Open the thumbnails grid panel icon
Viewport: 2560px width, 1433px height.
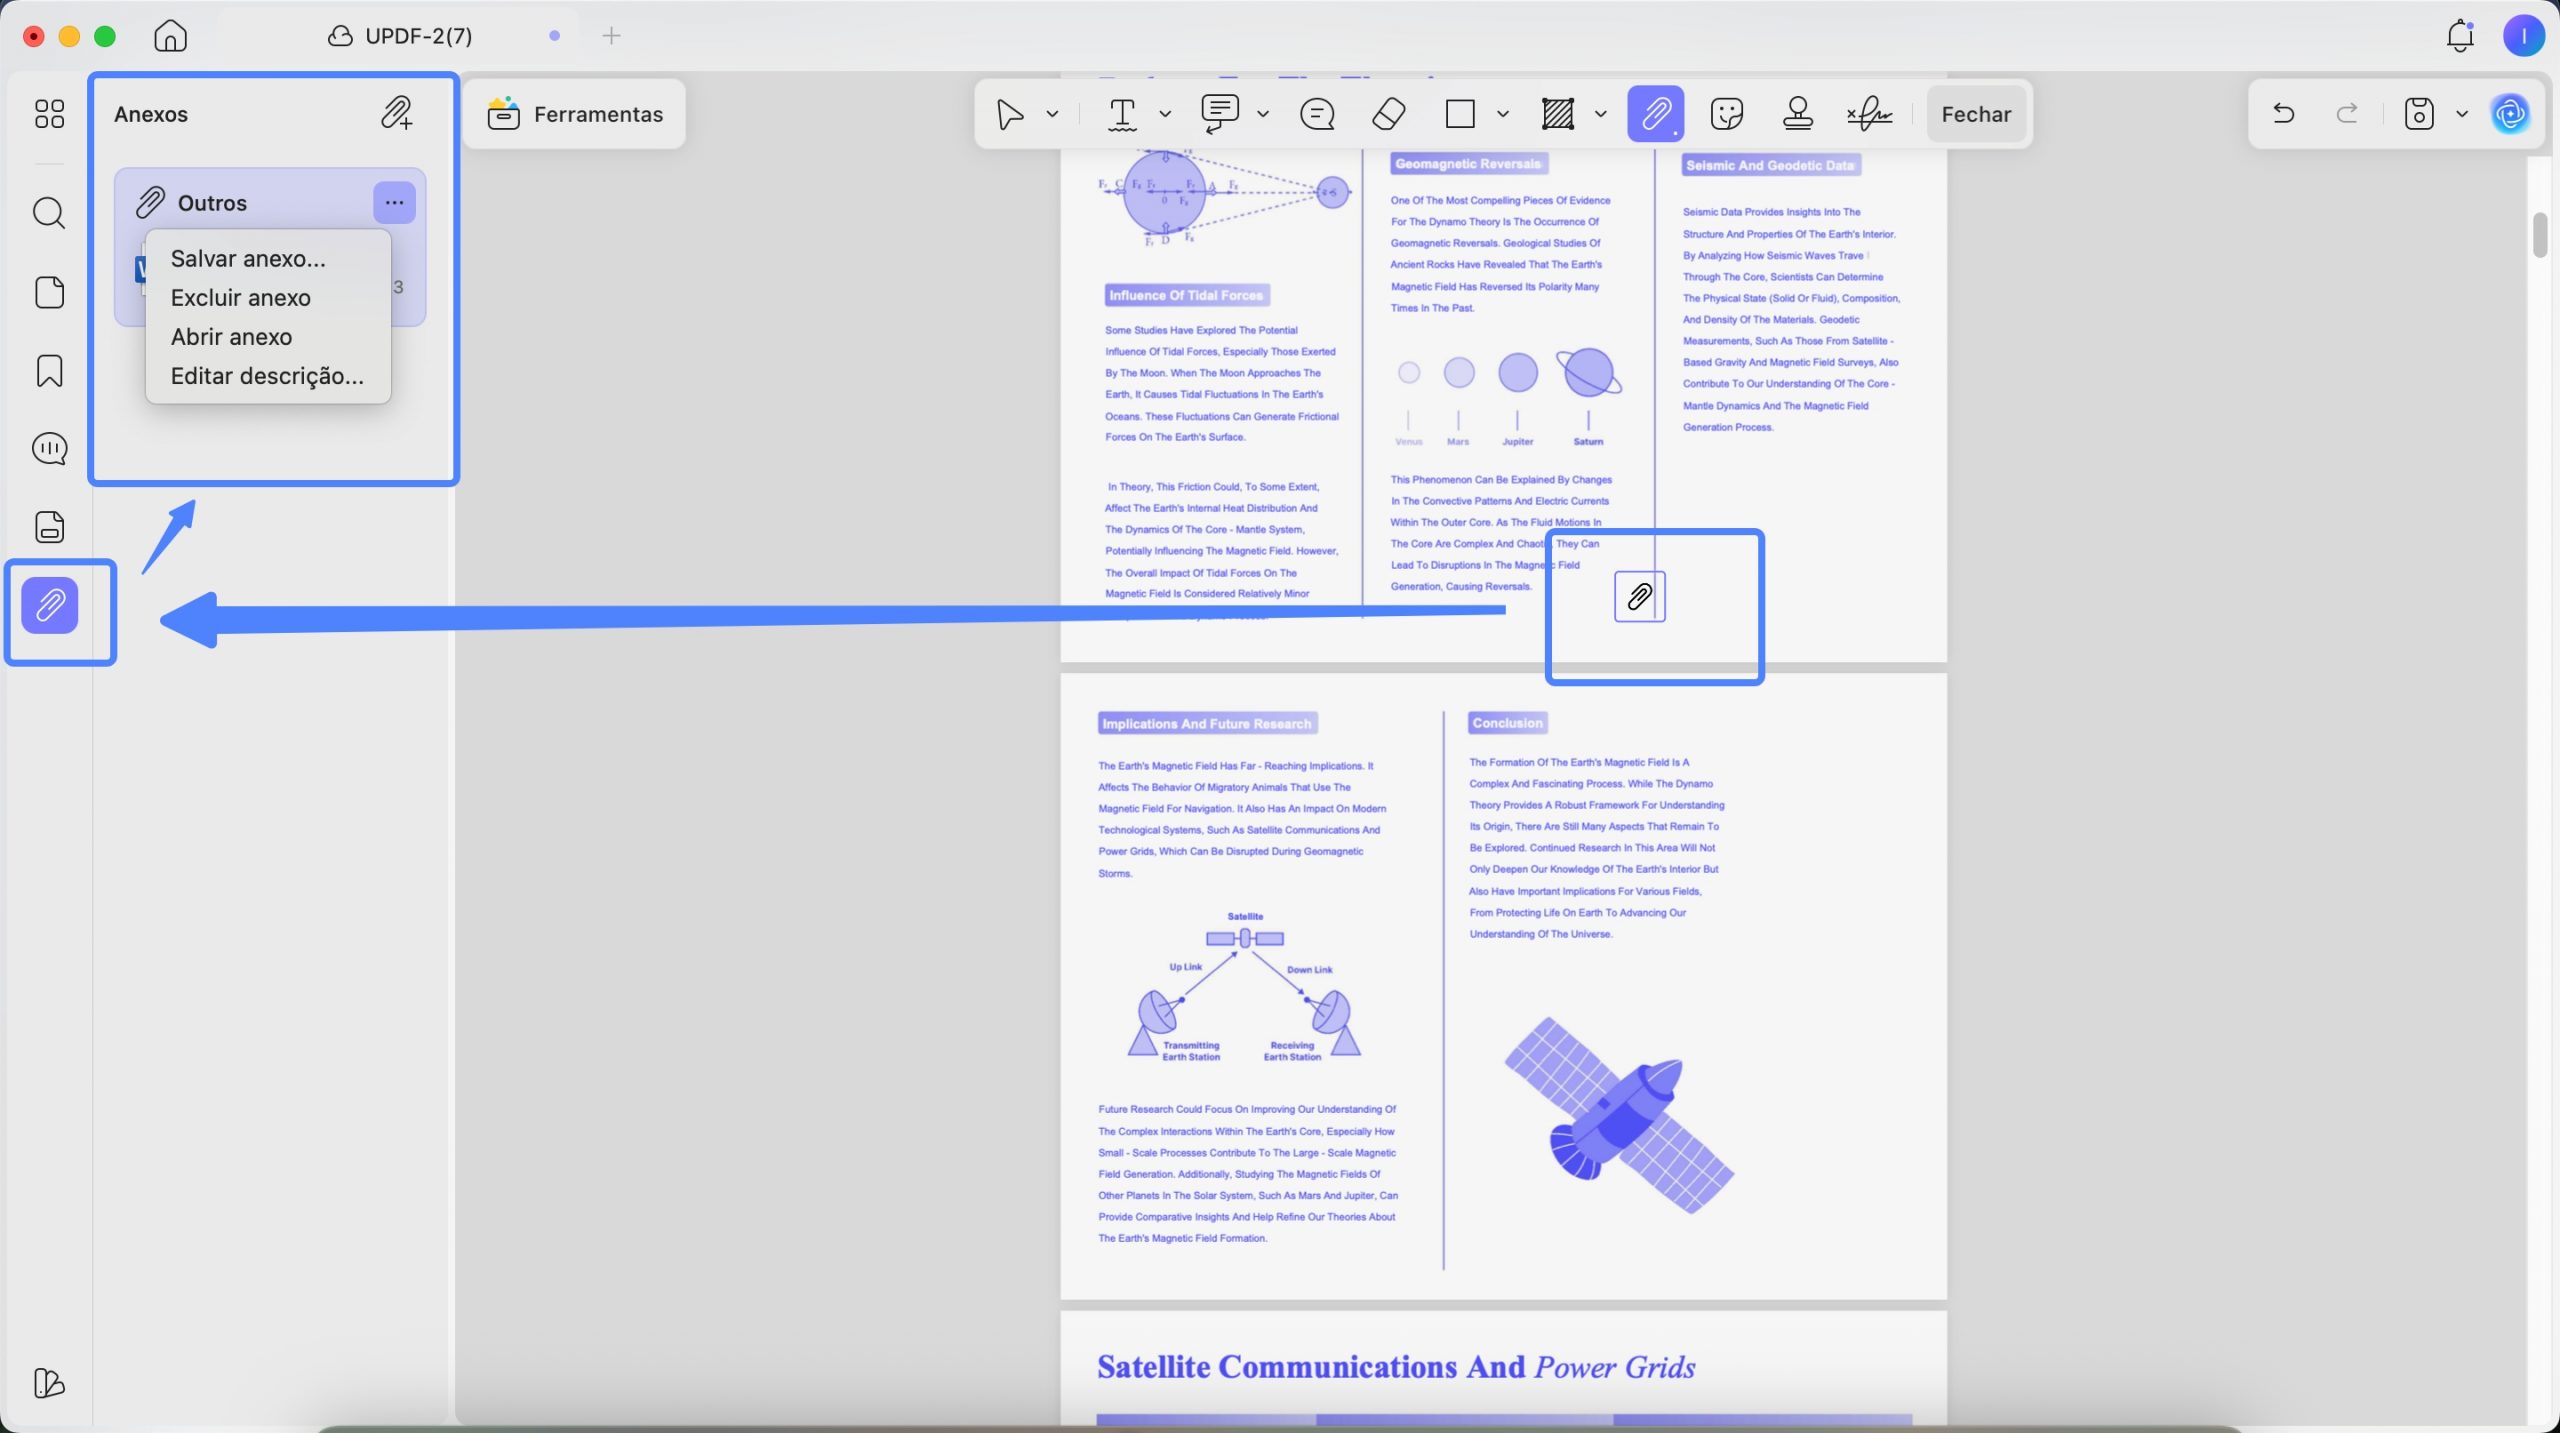coord(49,114)
